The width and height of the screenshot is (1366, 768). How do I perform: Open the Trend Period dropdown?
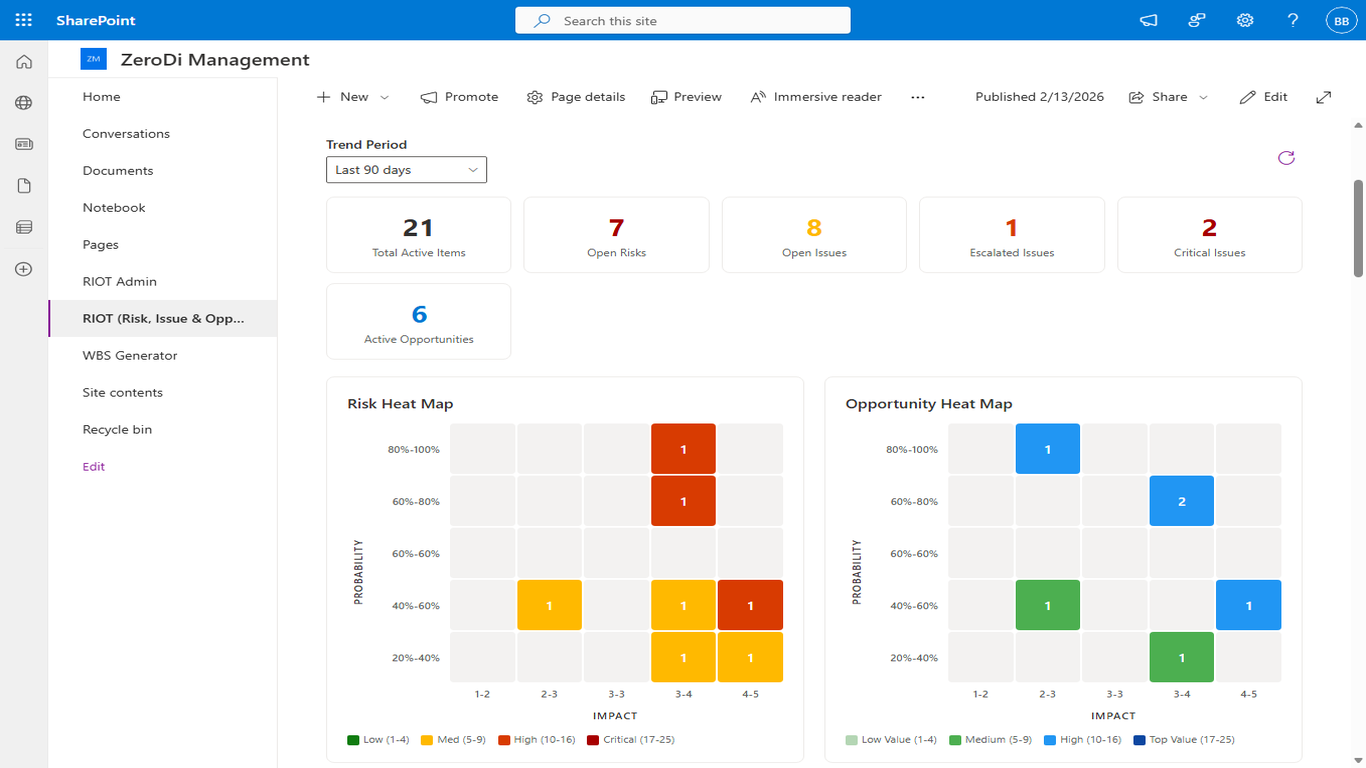(406, 169)
